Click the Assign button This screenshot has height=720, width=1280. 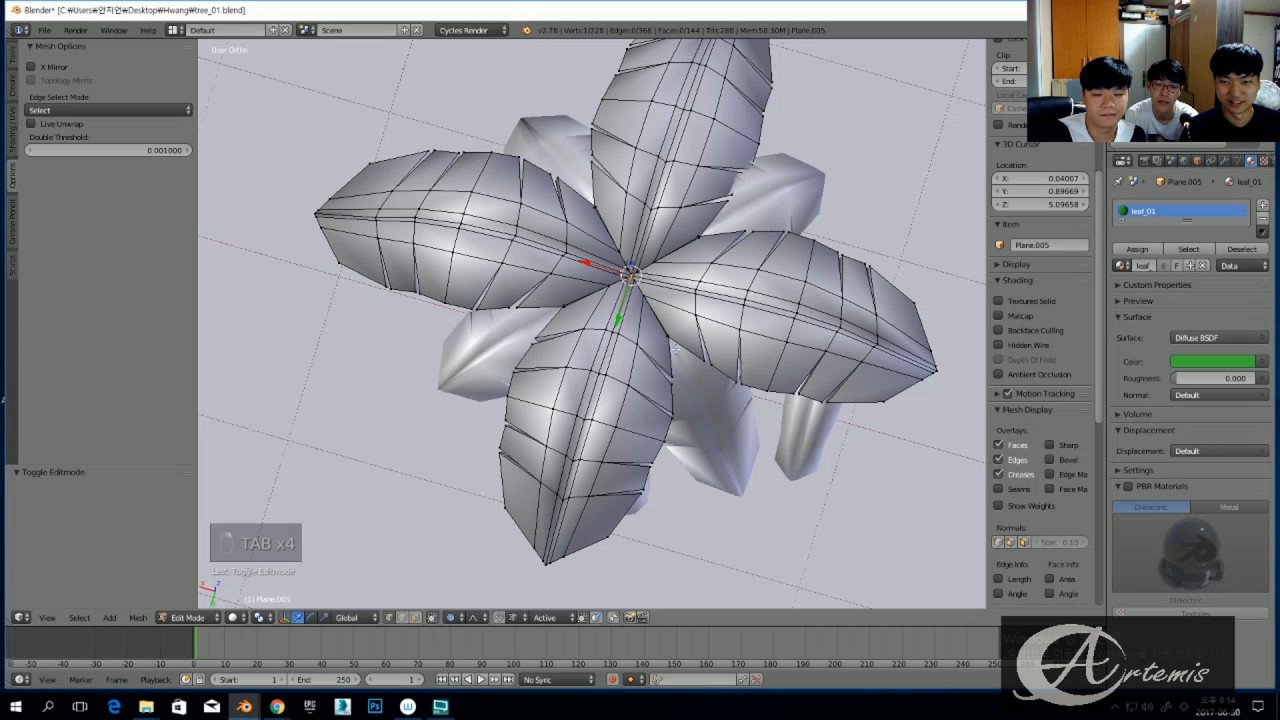coord(1137,249)
